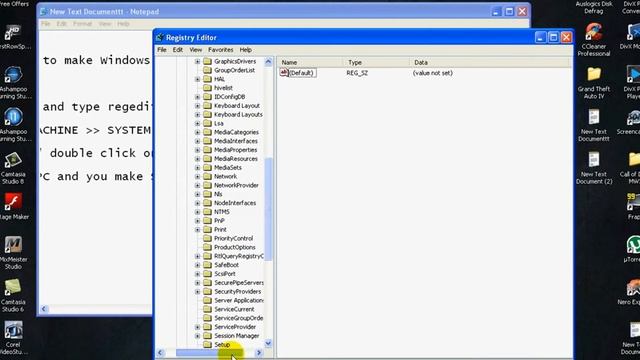
Task: Launch Corel VideoStudio desktop icon
Action: [x=13, y=331]
